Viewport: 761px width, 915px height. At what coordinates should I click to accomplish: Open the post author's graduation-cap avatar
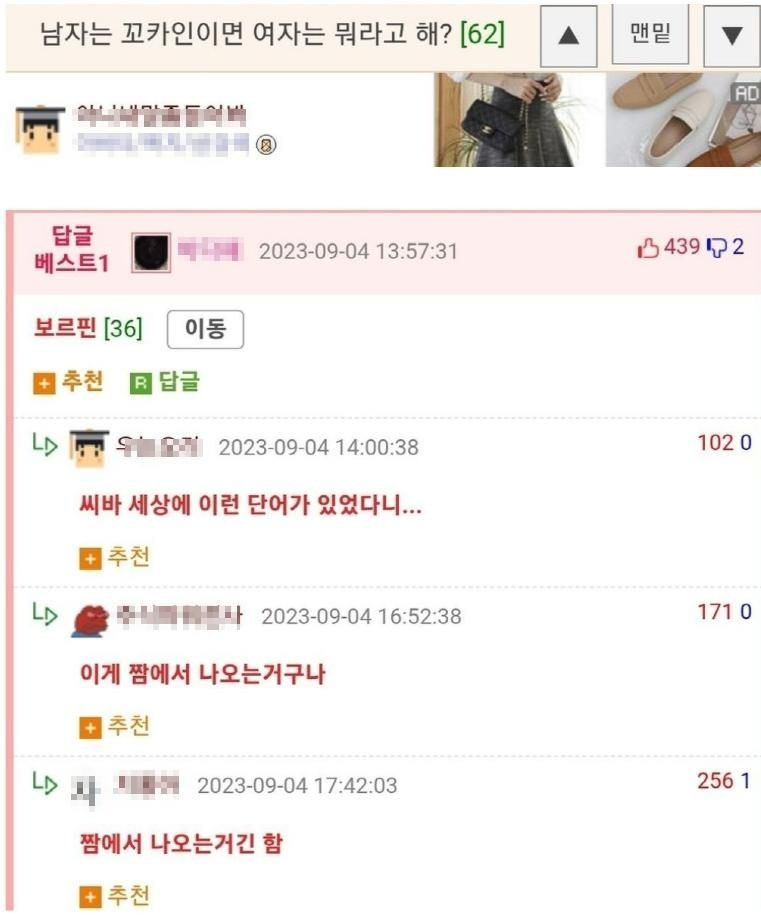tap(40, 130)
